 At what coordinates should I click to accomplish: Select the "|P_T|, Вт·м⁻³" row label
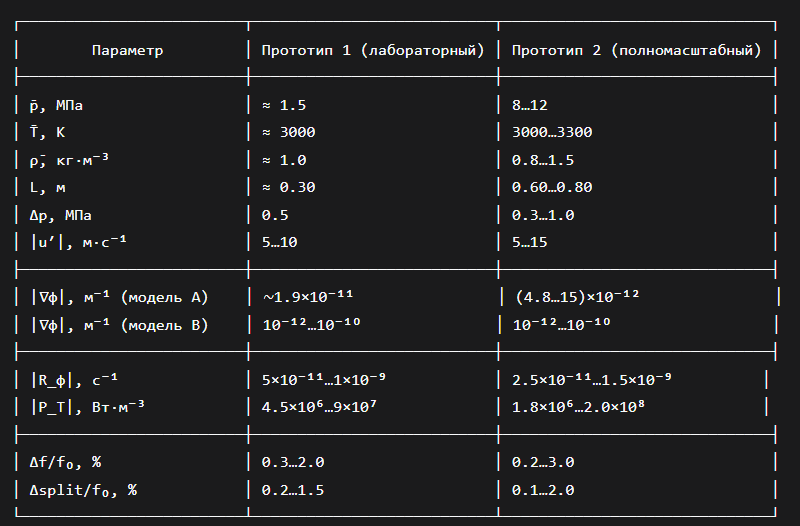89,406
